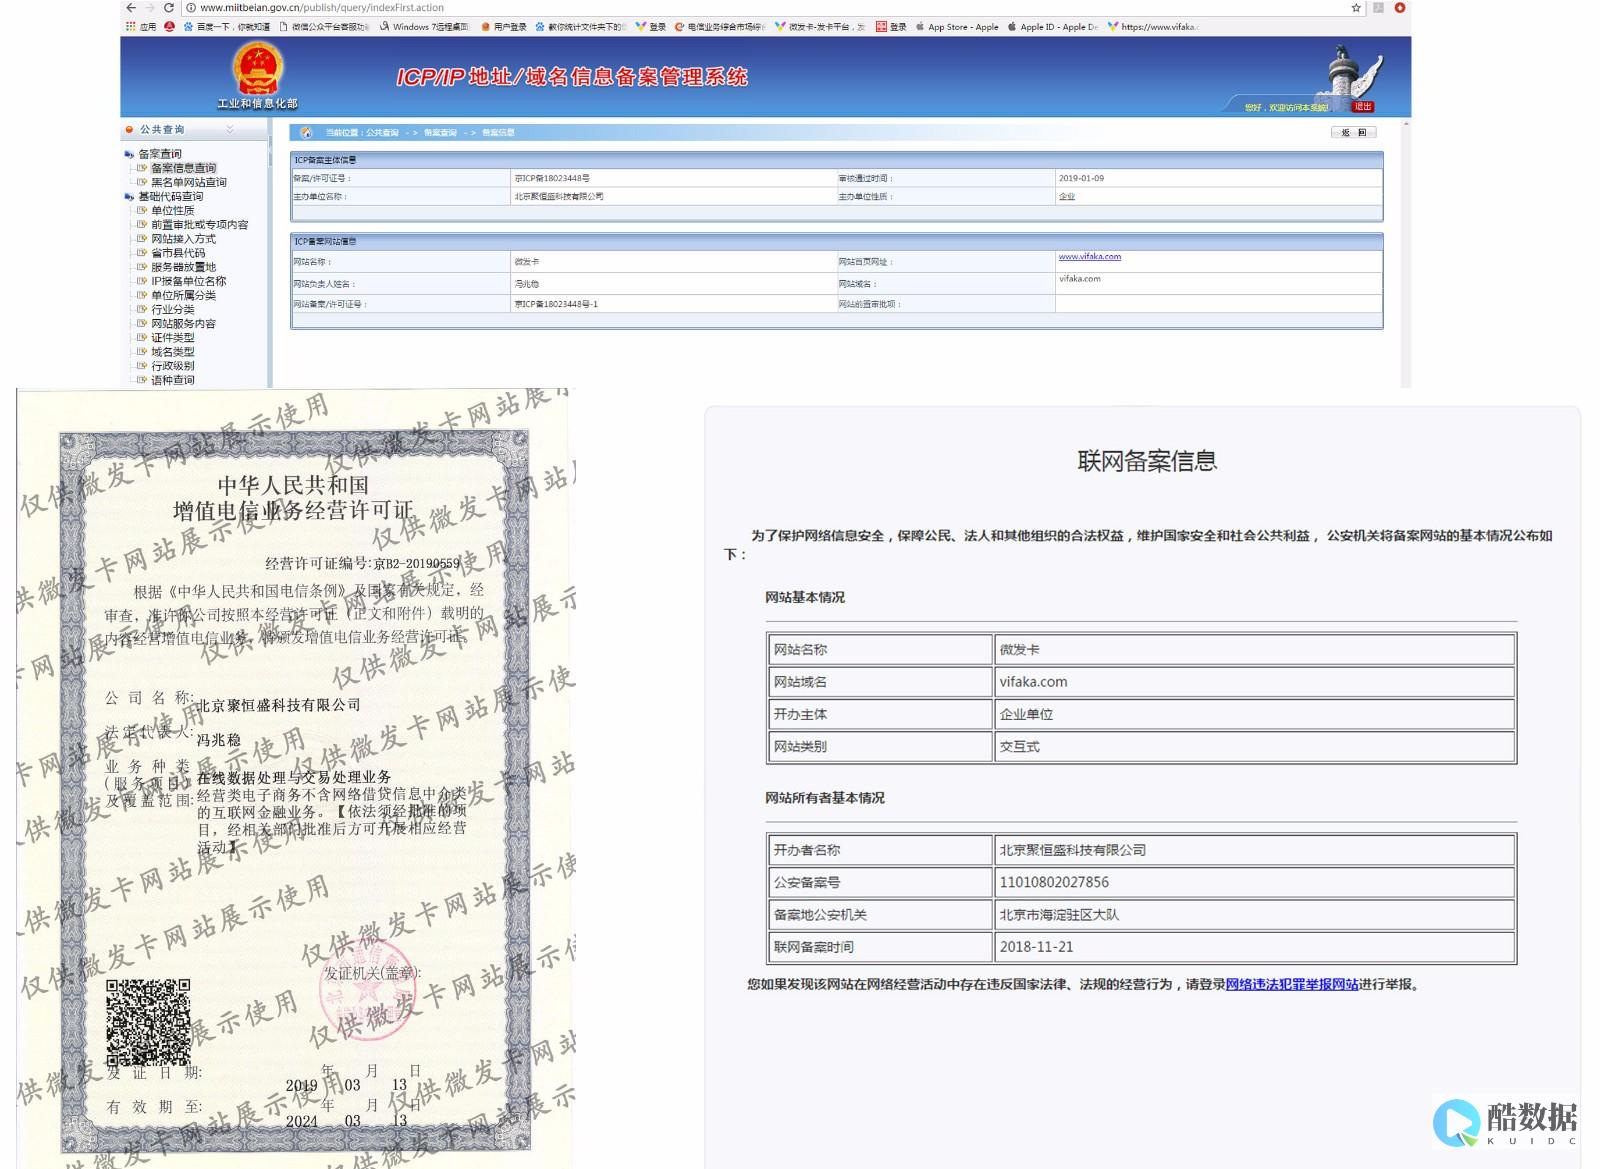Screen dimensions: 1600x1169
Task: Open 域名类型 tree item
Action: coord(172,352)
